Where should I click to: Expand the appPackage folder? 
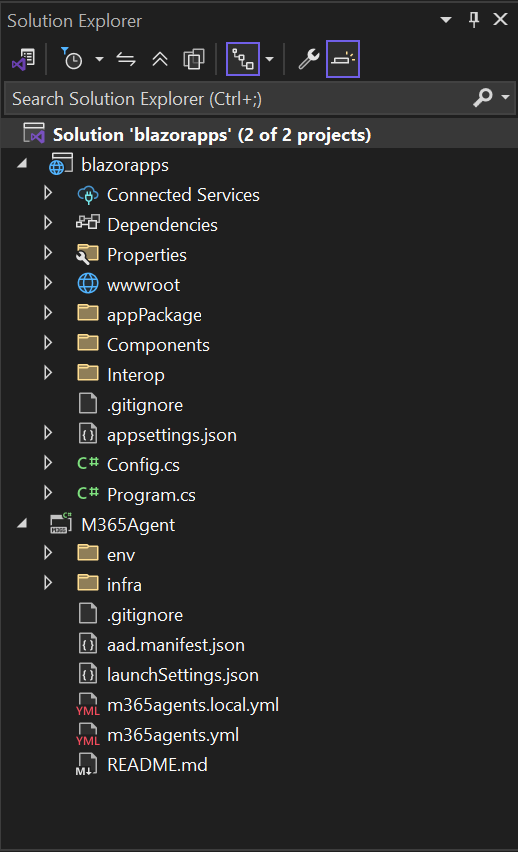(x=48, y=312)
